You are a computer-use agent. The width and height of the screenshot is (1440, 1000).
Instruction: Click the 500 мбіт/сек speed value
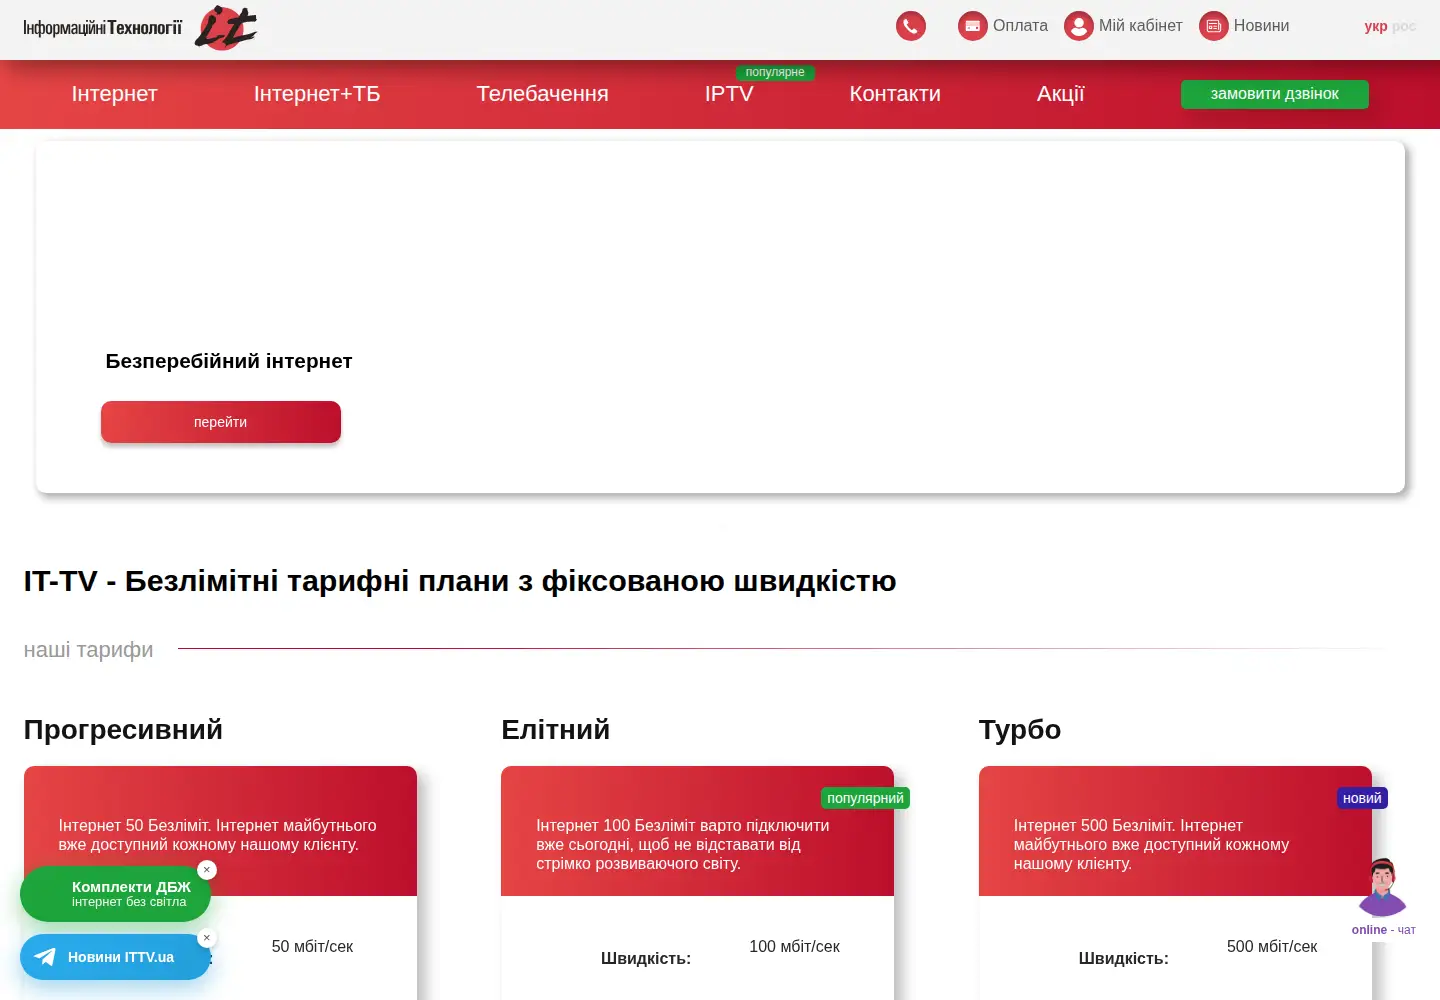pyautogui.click(x=1272, y=947)
